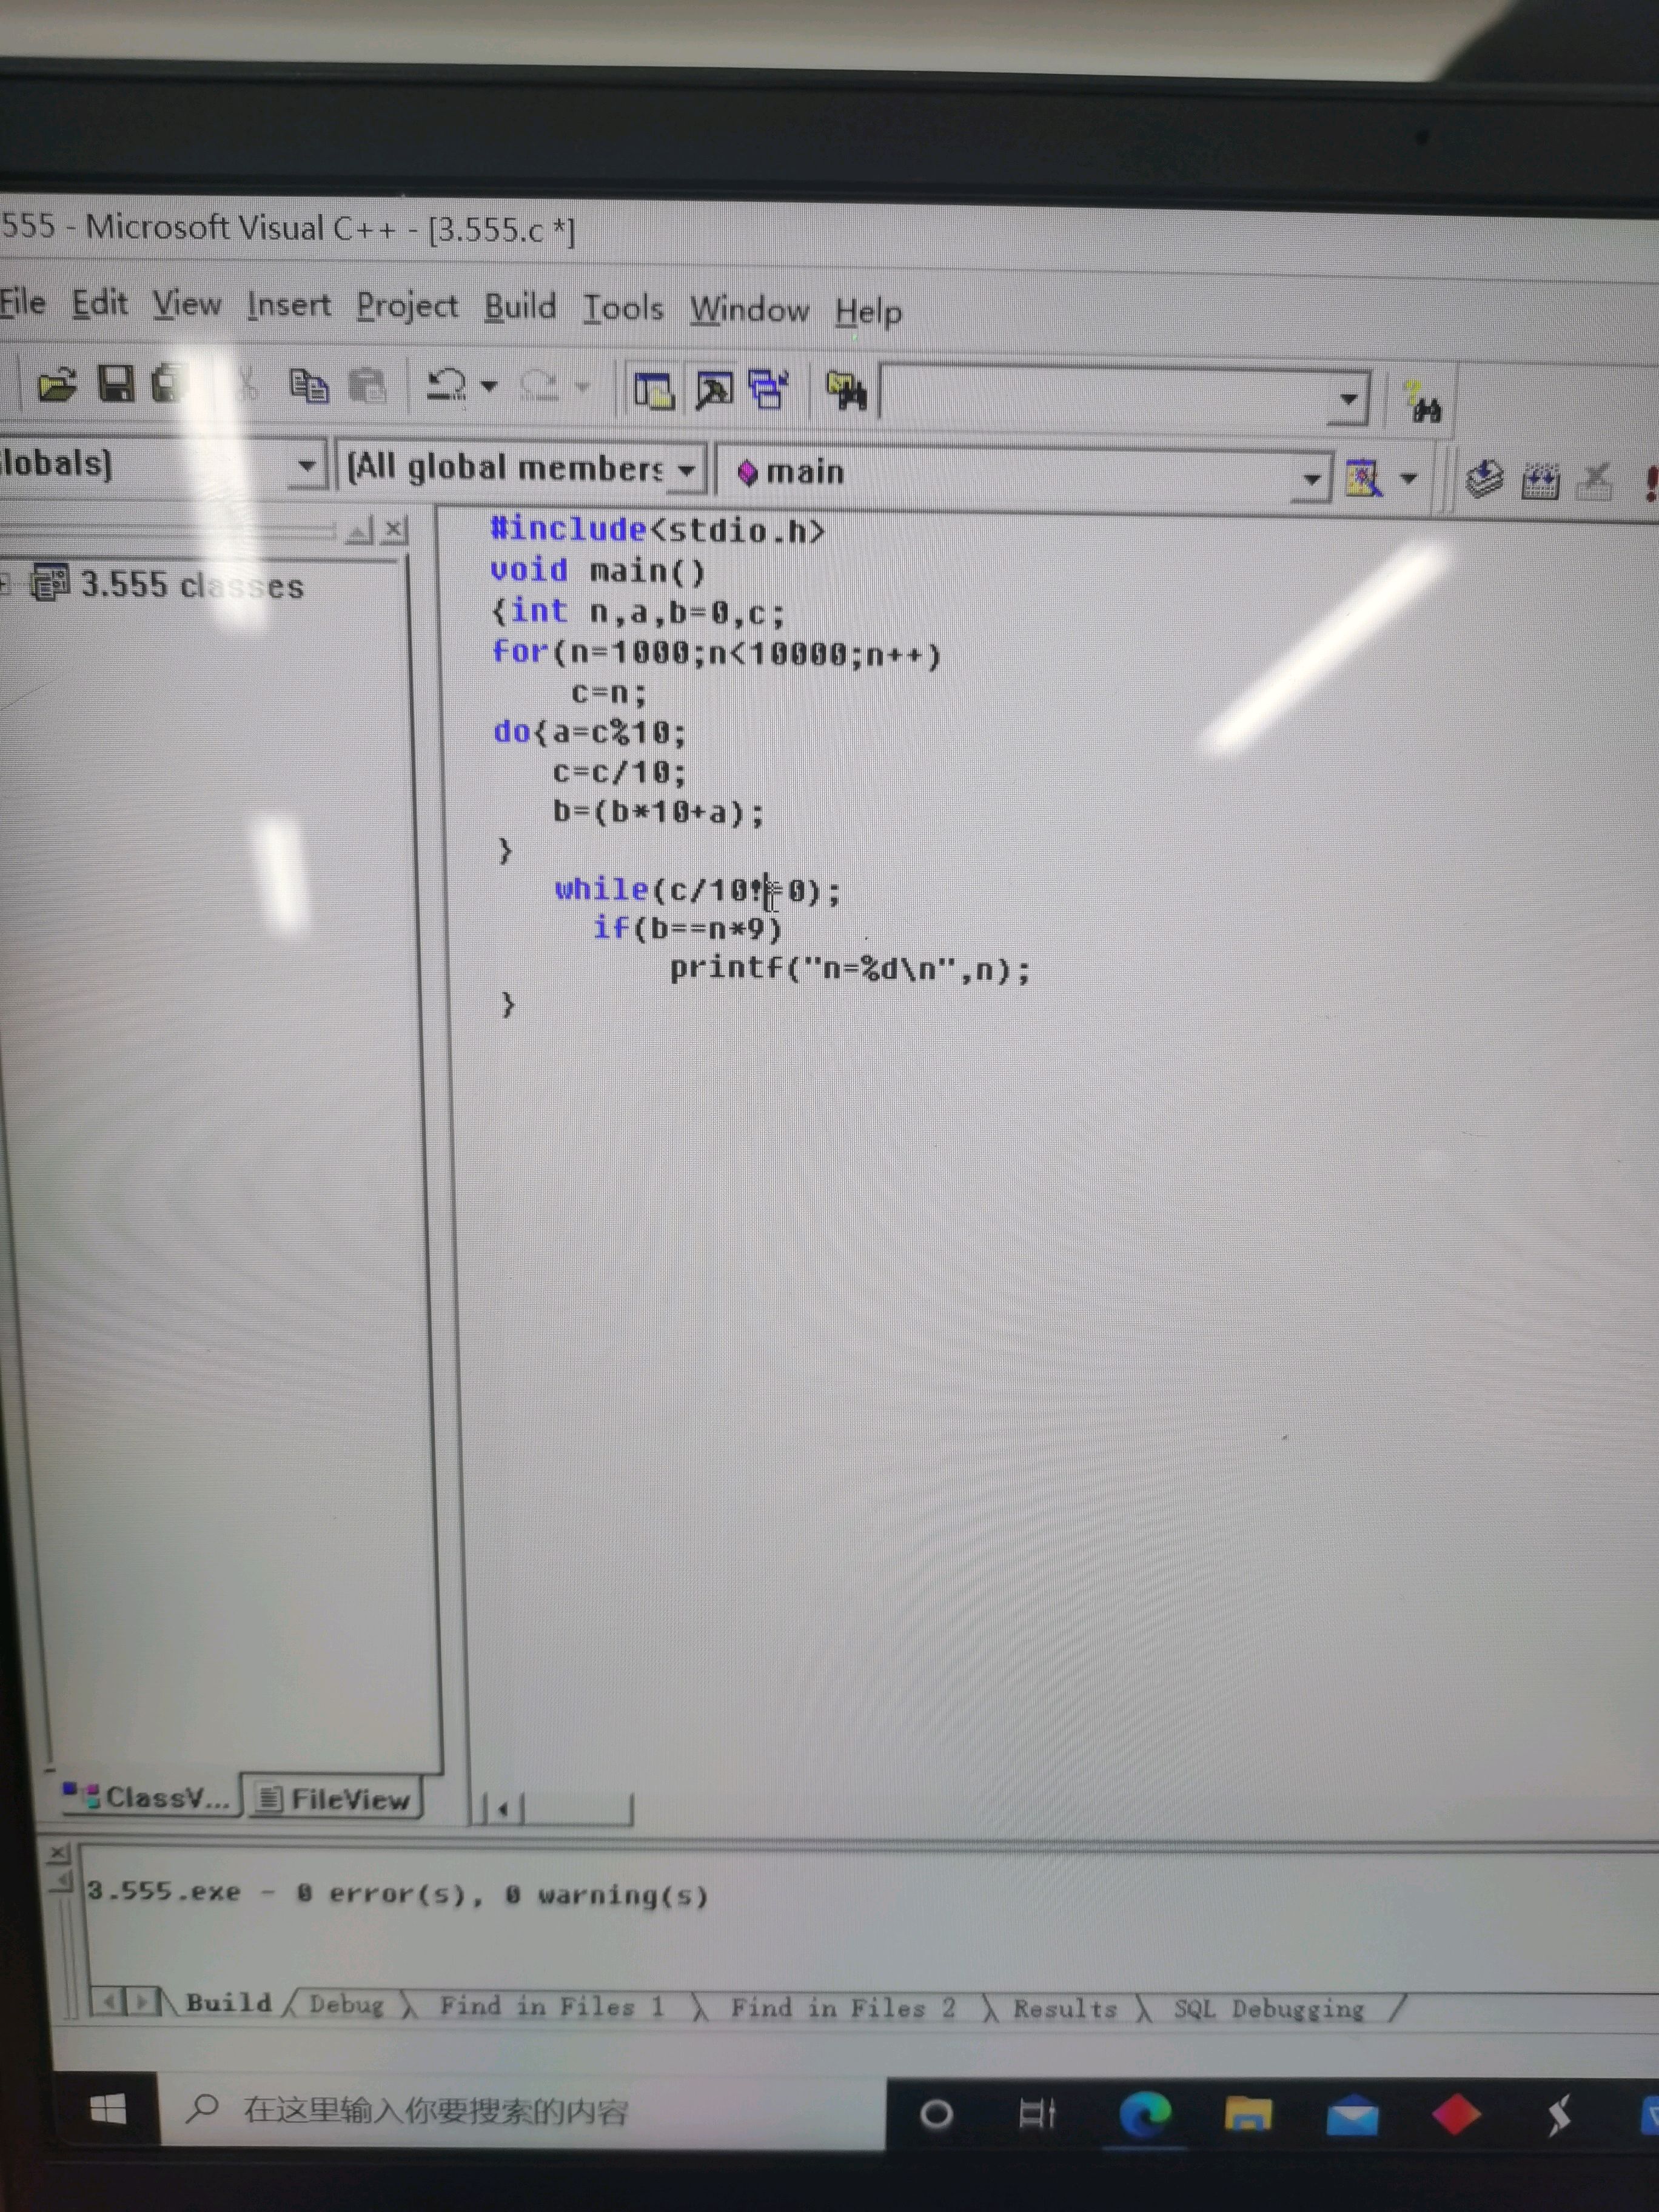This screenshot has height=2212, width=1659.
Task: Open the Build menu
Action: pos(520,307)
